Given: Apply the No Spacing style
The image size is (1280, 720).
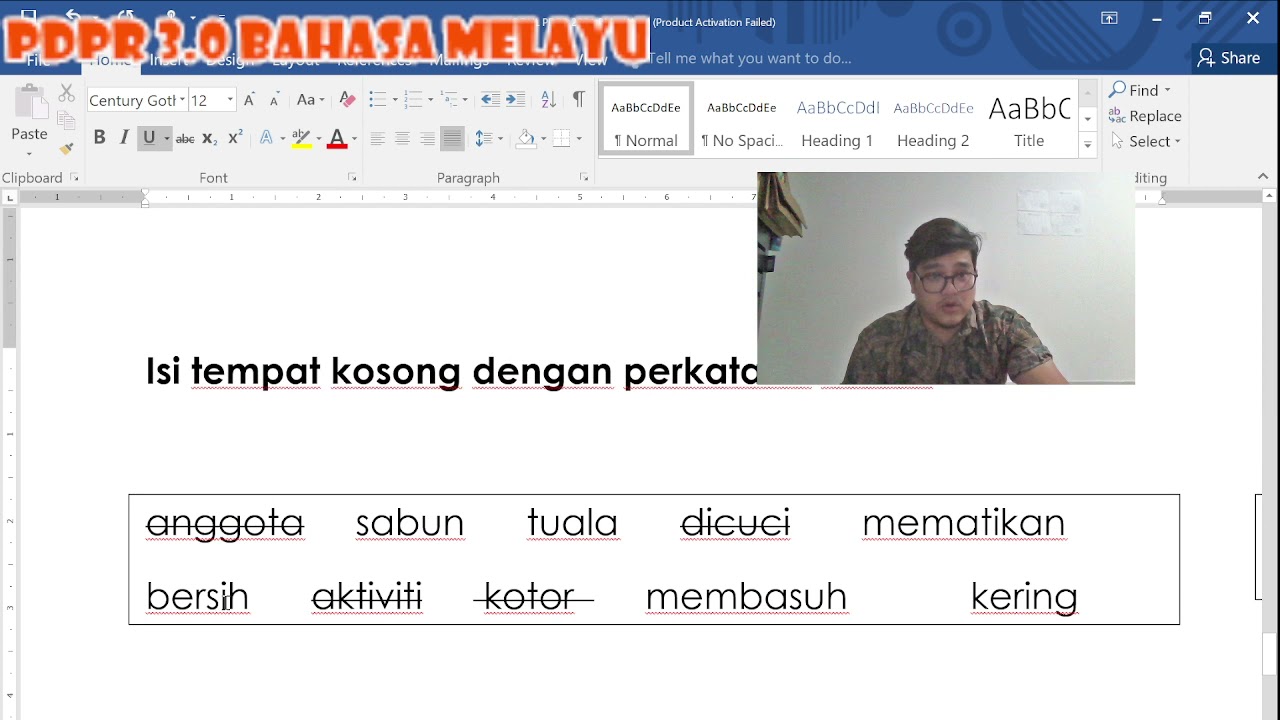Looking at the screenshot, I should tap(742, 119).
